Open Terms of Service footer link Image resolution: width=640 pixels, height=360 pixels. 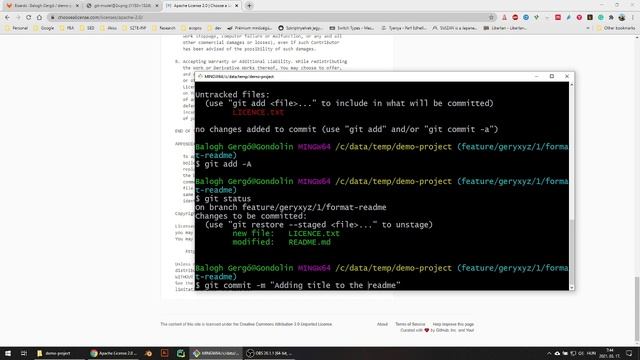tap(410, 324)
